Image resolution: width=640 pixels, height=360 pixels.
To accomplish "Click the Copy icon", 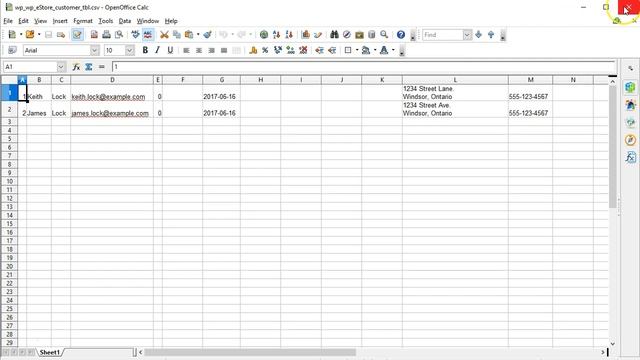I will click(176, 35).
